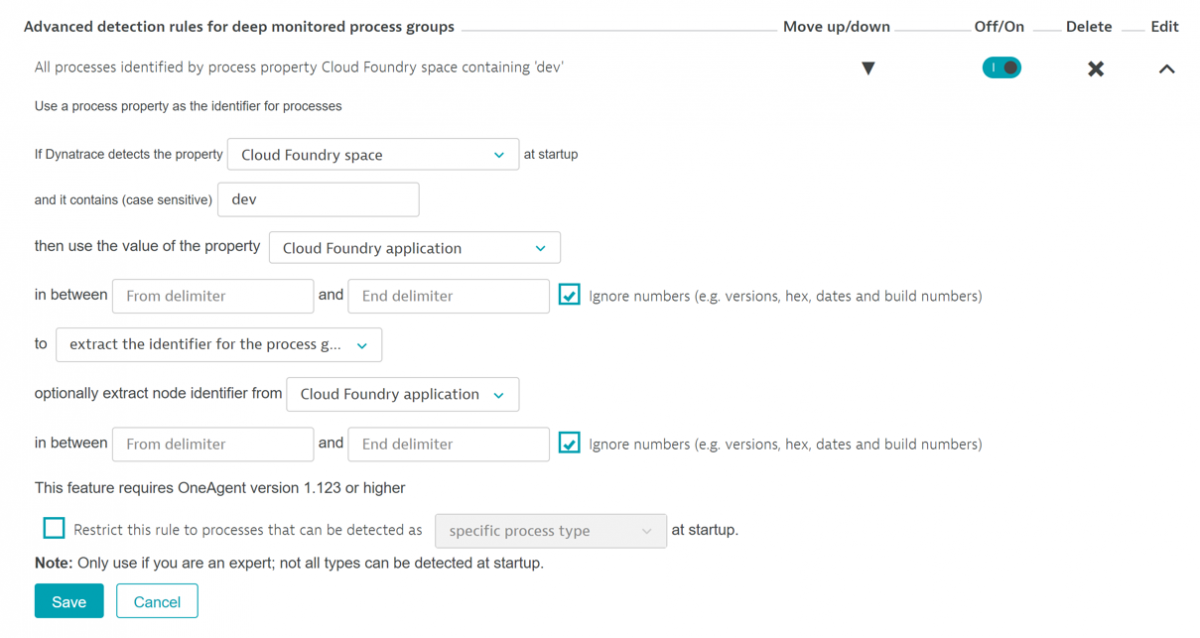1200x638 pixels.
Task: Click the Save button
Action: [x=68, y=601]
